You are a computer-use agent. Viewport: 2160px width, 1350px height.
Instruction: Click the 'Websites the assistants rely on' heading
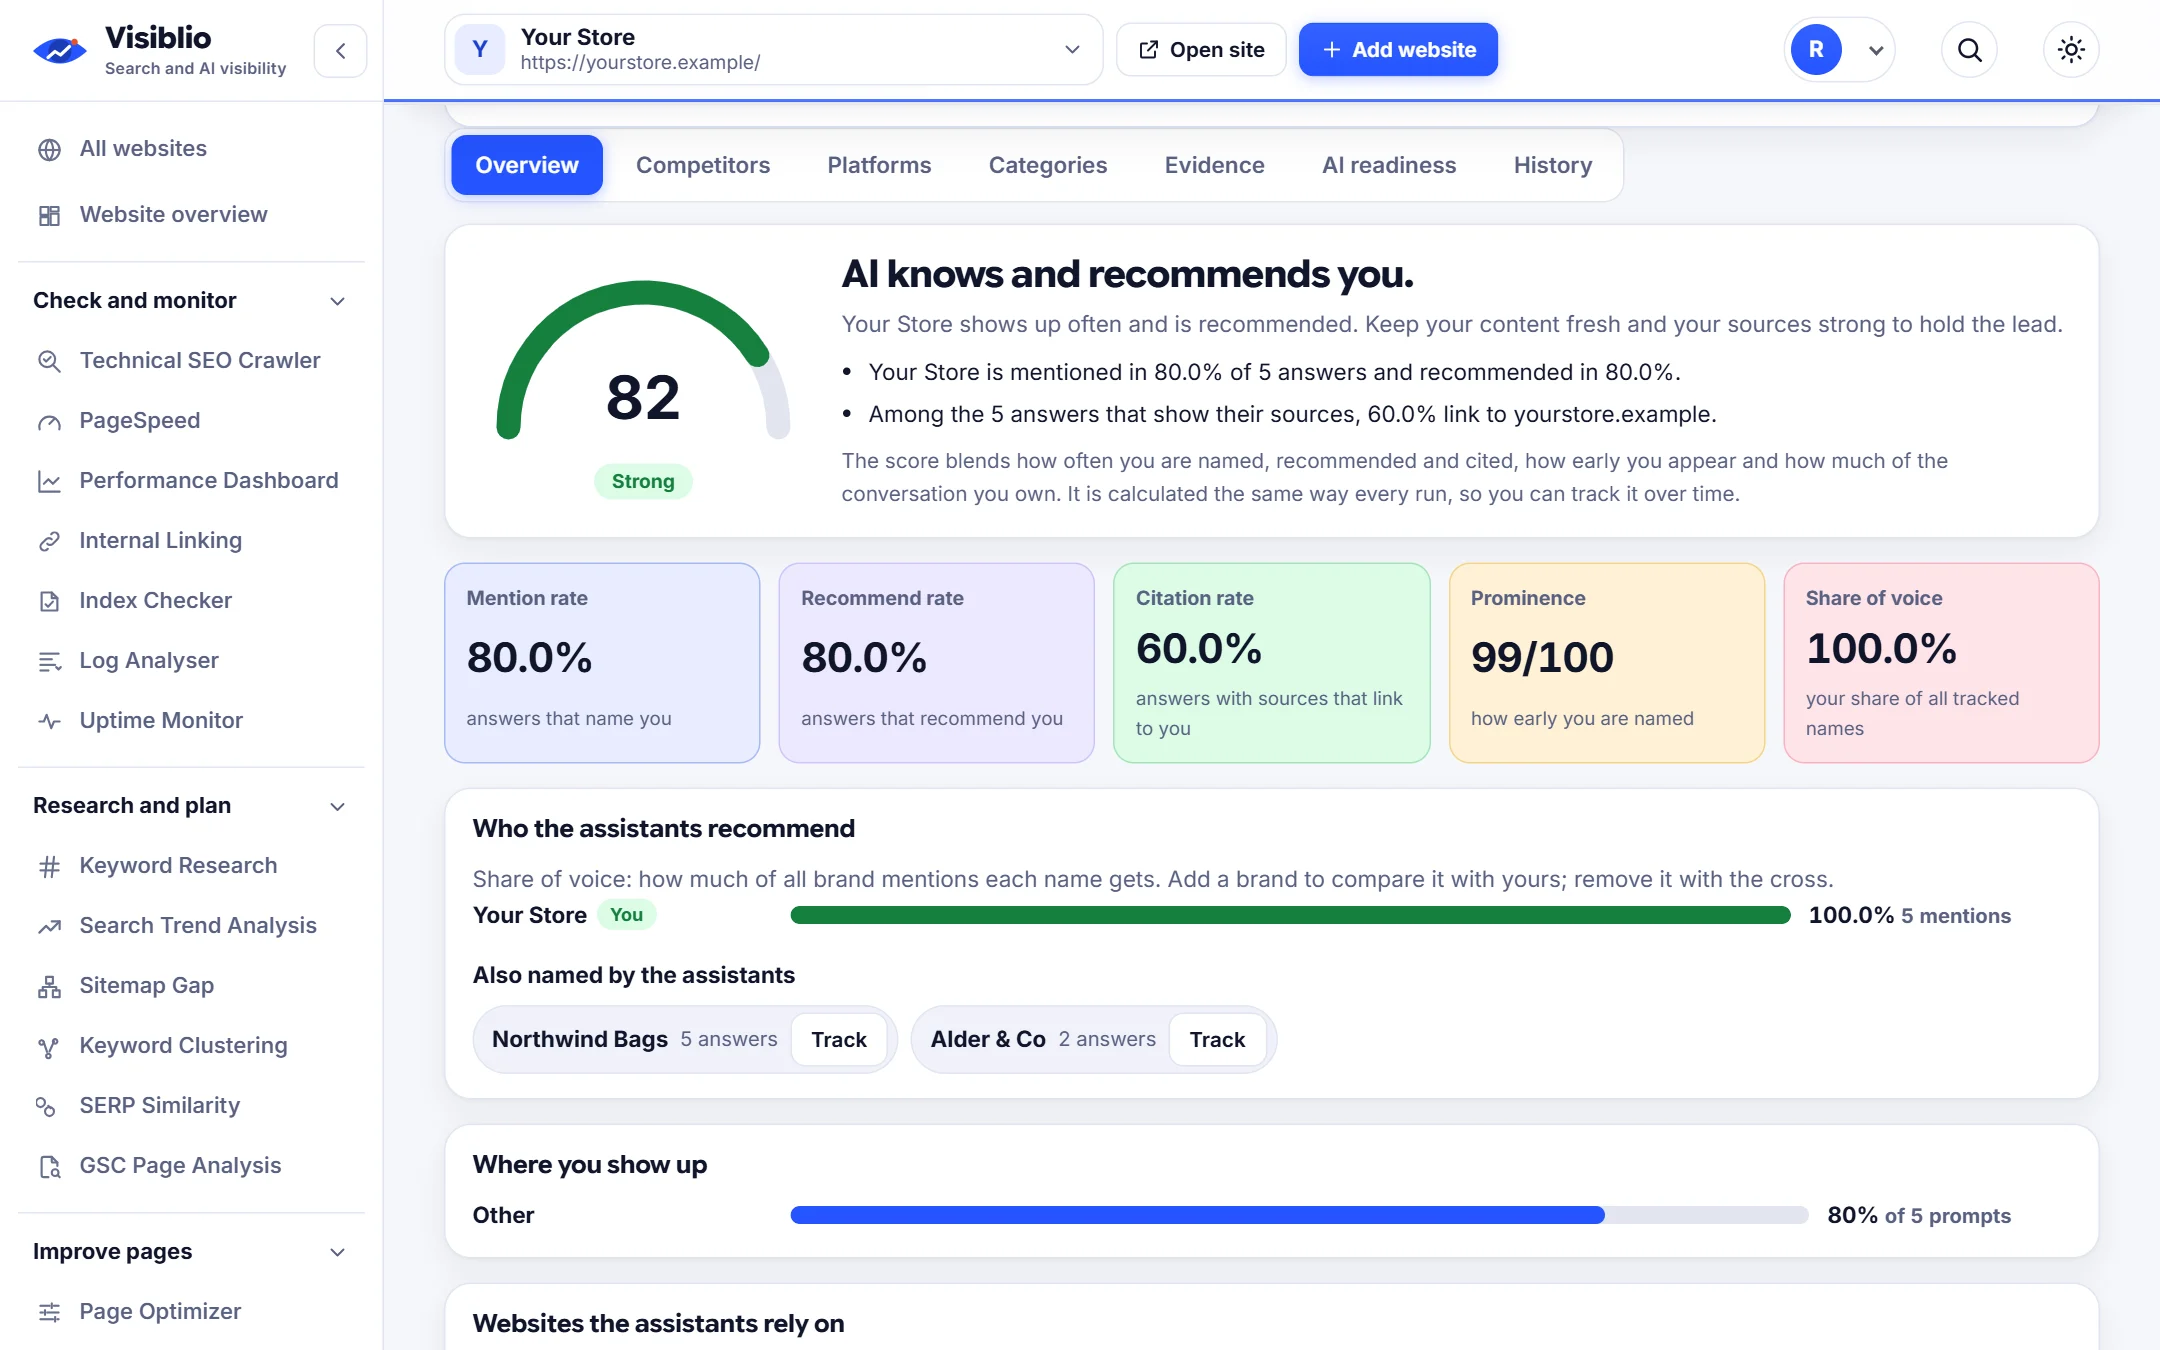click(x=658, y=1323)
